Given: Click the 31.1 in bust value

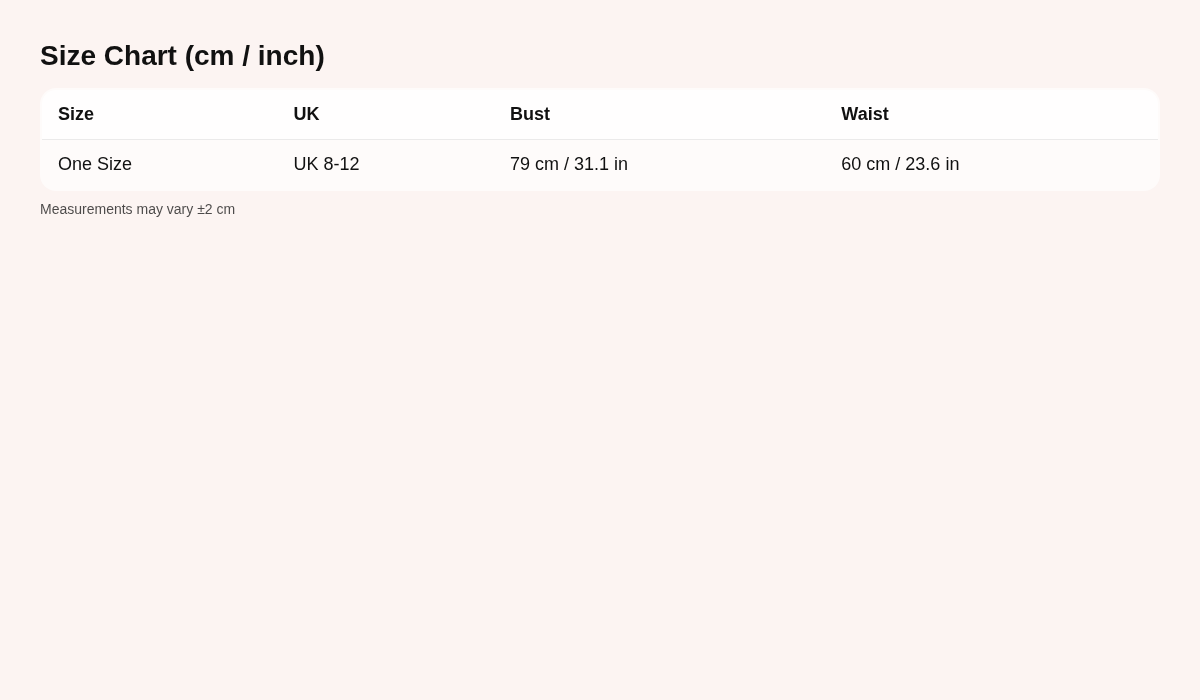Looking at the screenshot, I should (601, 164).
